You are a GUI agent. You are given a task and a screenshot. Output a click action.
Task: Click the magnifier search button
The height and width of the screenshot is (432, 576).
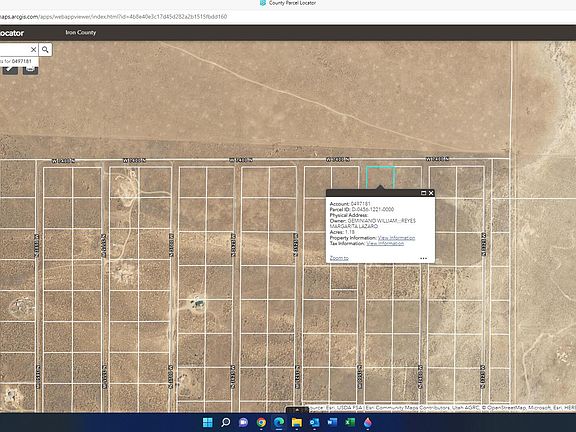pyautogui.click(x=45, y=50)
